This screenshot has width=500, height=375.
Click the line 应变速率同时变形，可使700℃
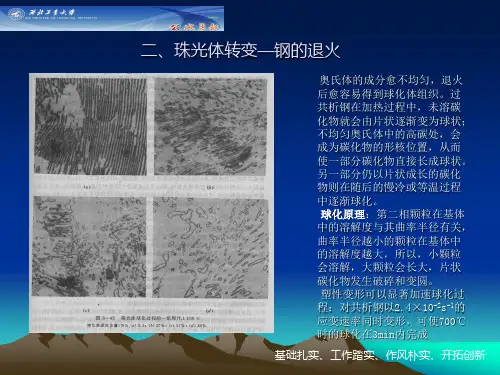coord(391,321)
